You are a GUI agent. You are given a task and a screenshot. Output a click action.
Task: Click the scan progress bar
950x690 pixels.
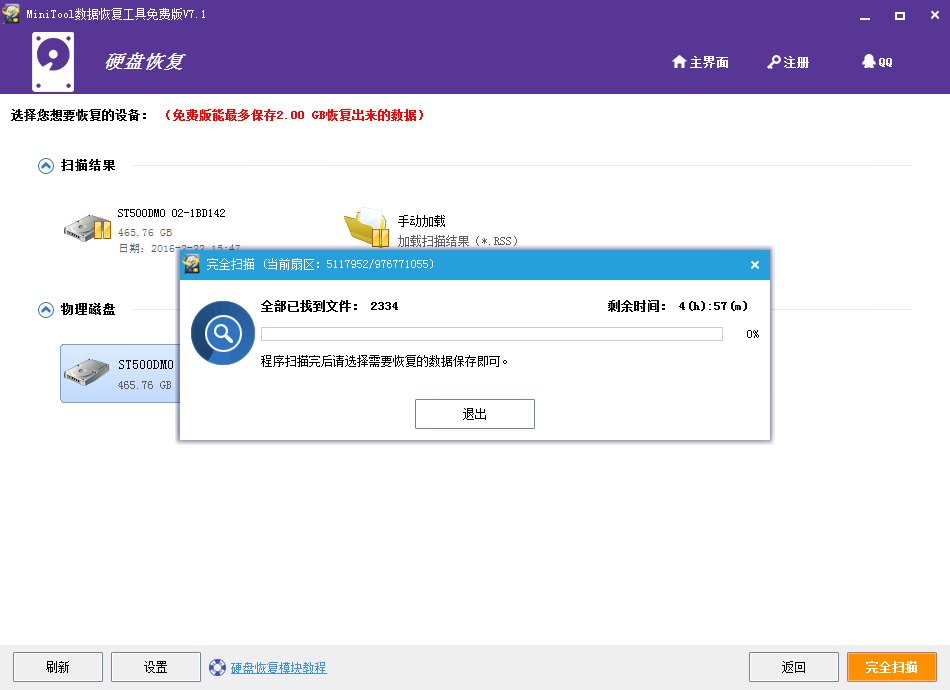491,334
